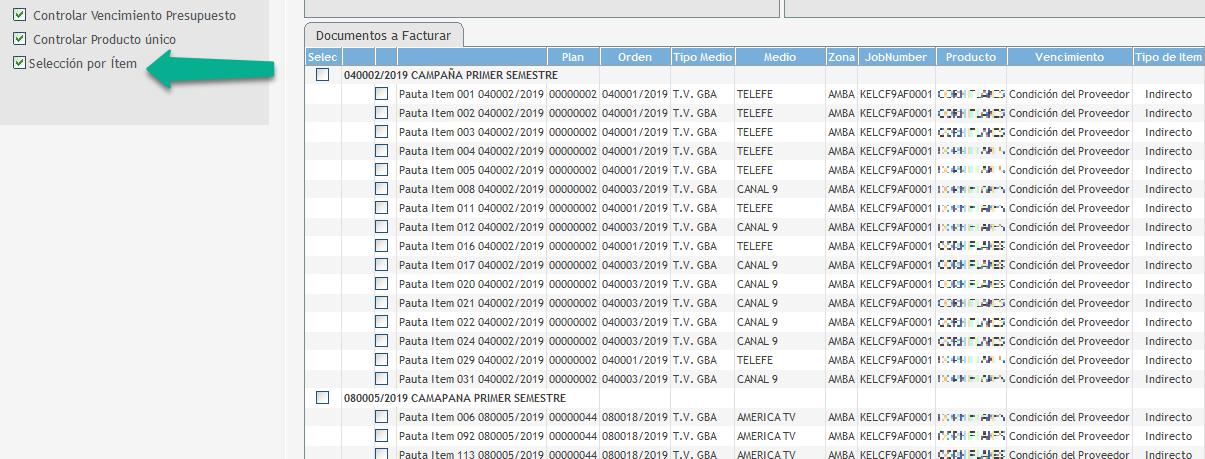Check the box for Pauta Item 092
The image size is (1205, 459).
tap(381, 436)
